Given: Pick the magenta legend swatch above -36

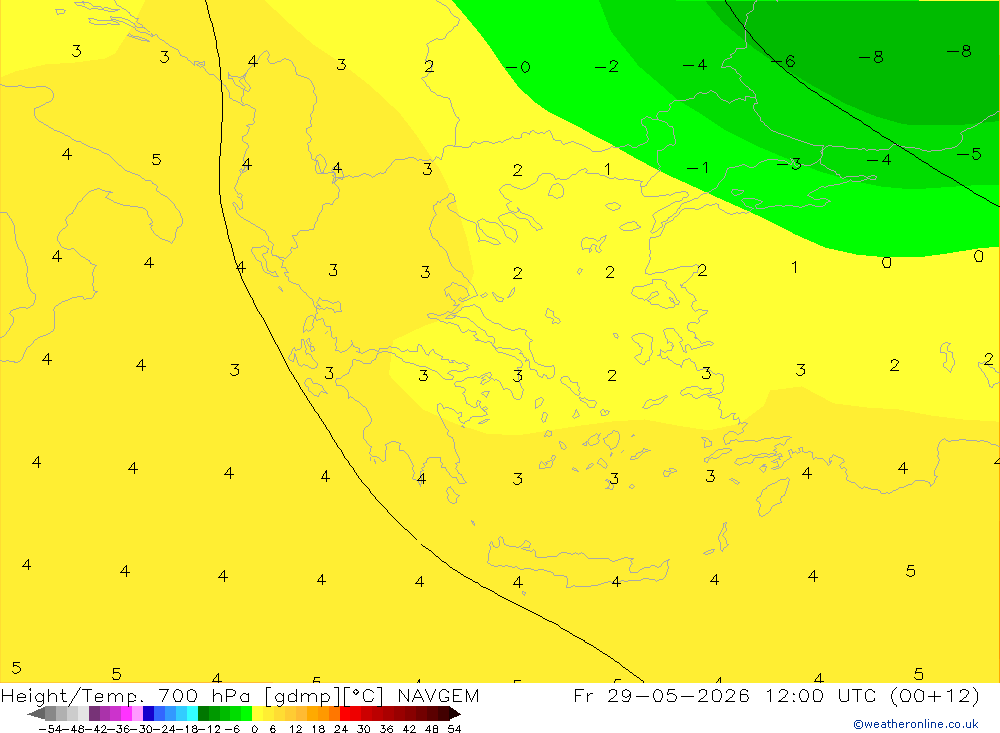Looking at the screenshot, I should click(126, 714).
